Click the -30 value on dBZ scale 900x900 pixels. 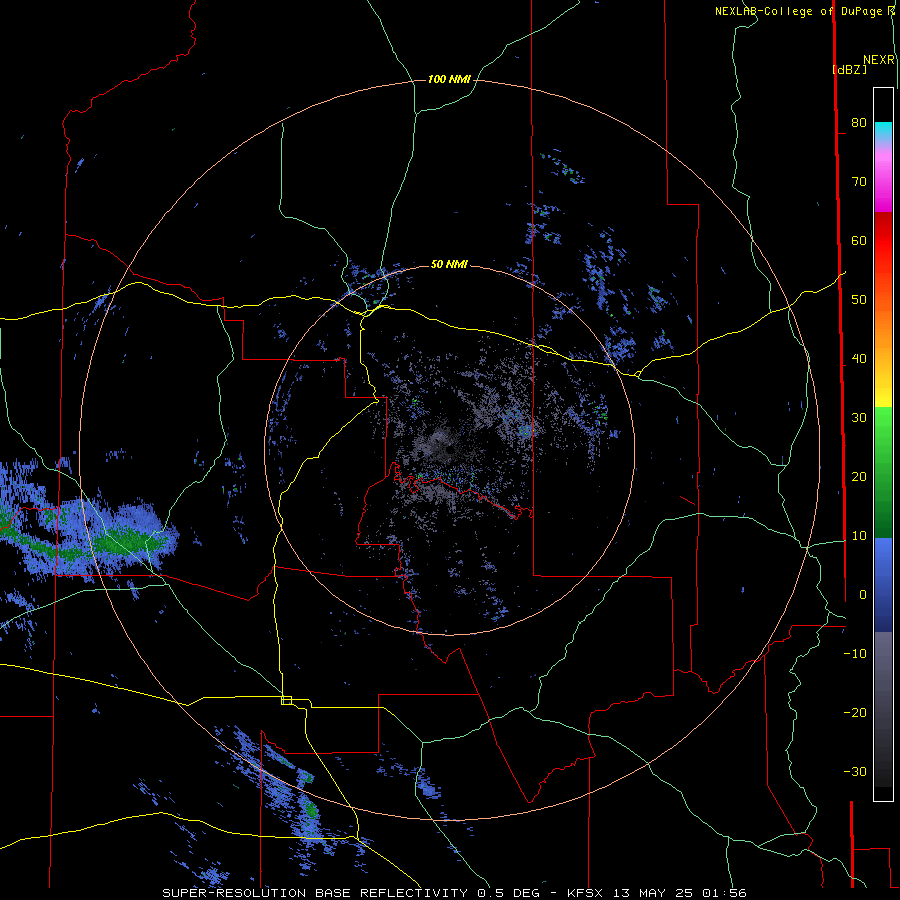855,771
